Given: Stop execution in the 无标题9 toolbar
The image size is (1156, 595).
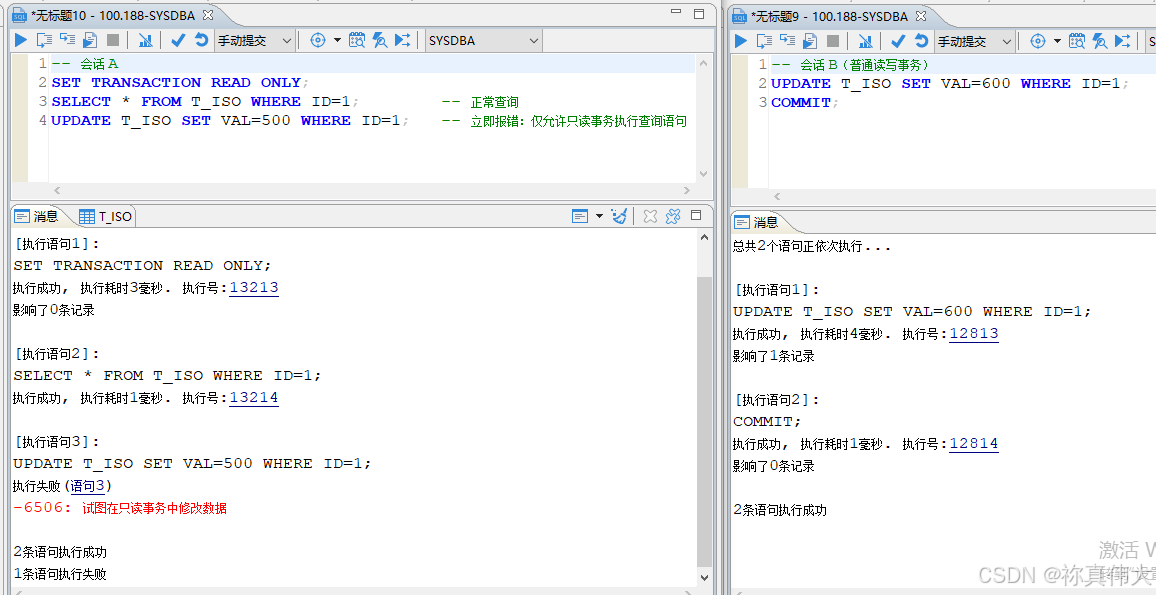Looking at the screenshot, I should pyautogui.click(x=833, y=41).
